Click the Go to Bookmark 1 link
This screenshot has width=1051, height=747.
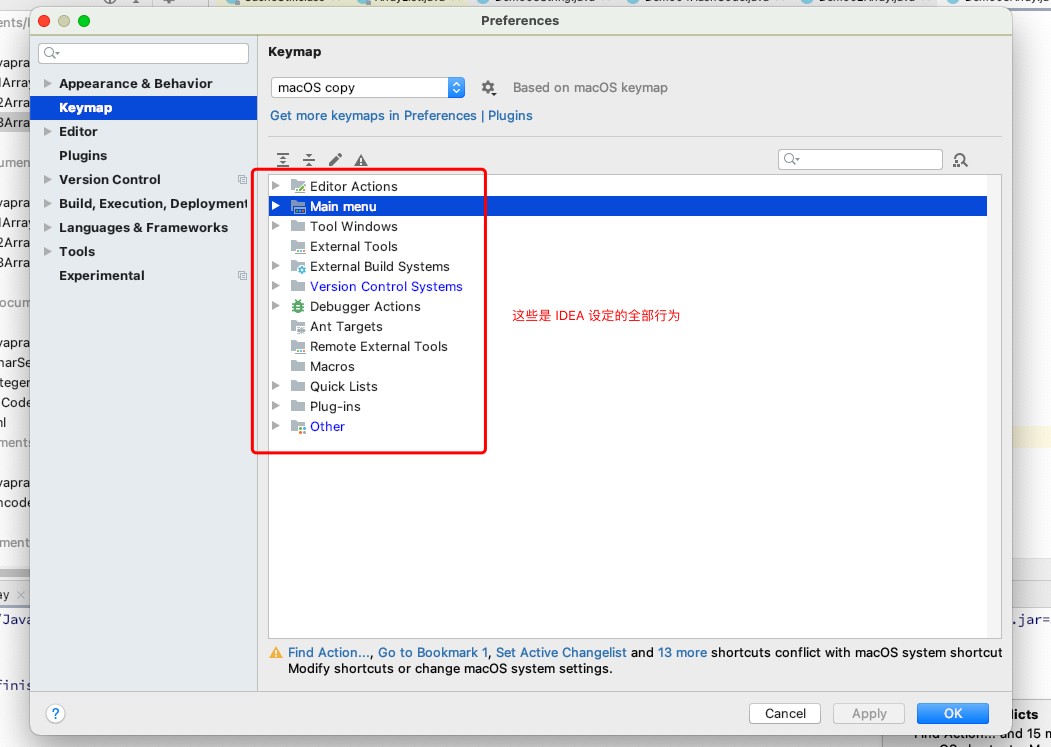coord(433,652)
